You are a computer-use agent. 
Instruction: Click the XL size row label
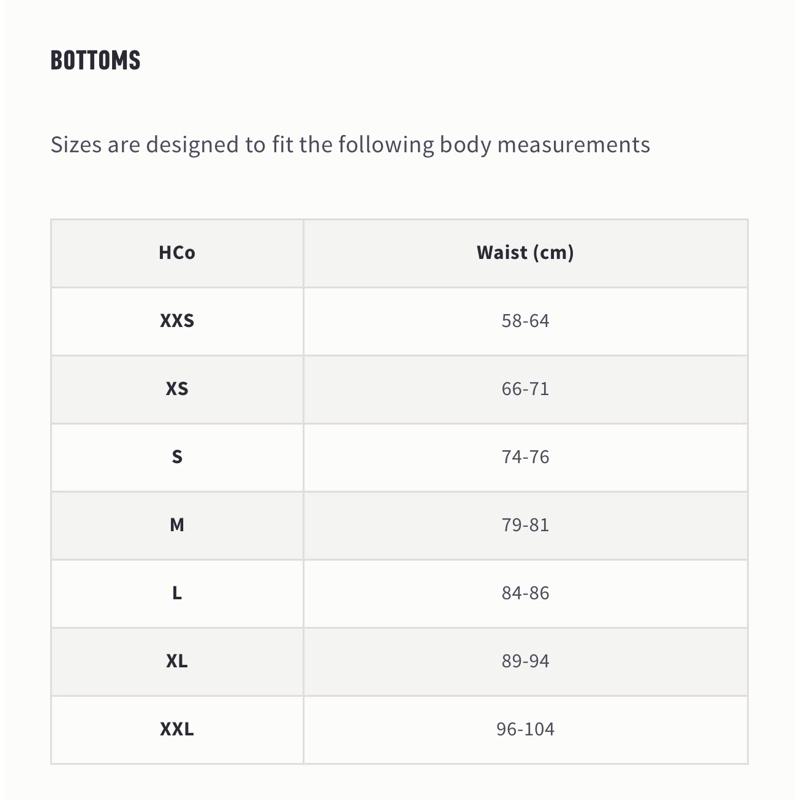click(x=177, y=661)
